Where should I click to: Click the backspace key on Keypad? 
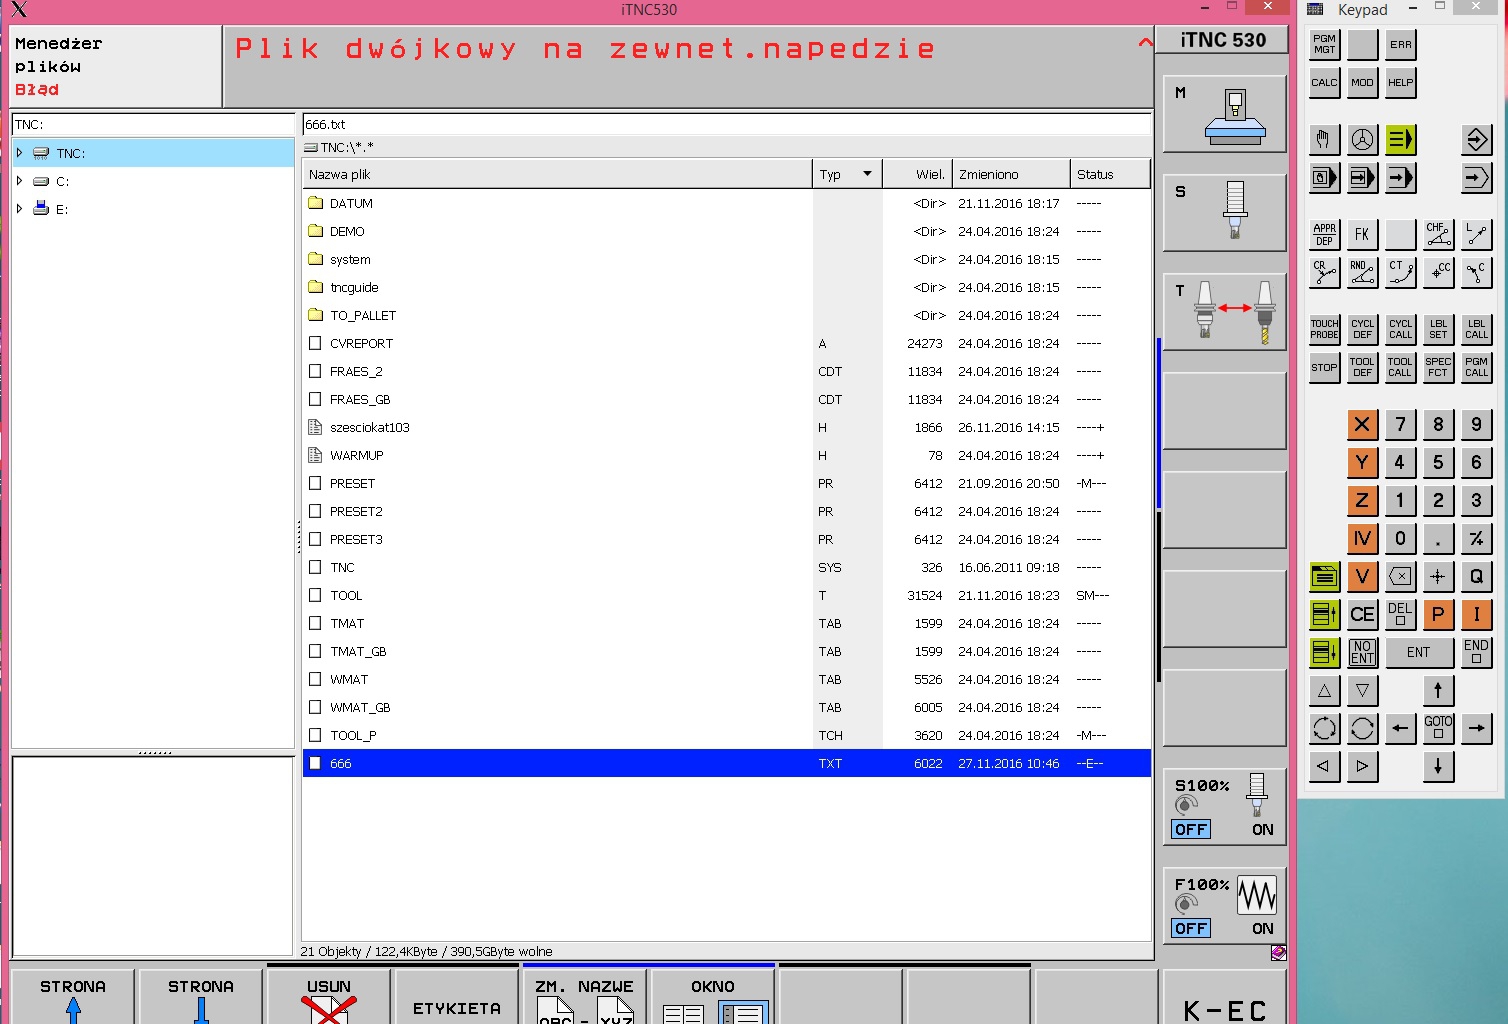tap(1400, 576)
